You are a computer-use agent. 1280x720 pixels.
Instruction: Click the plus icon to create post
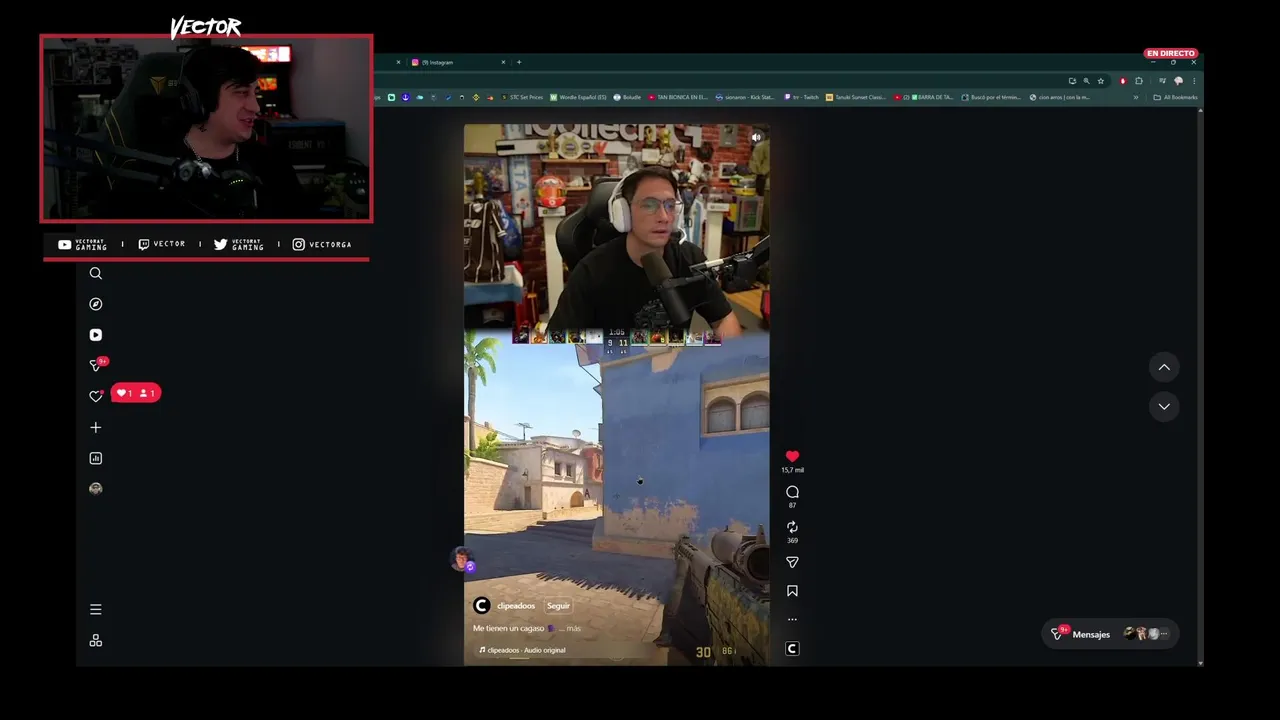[x=96, y=427]
